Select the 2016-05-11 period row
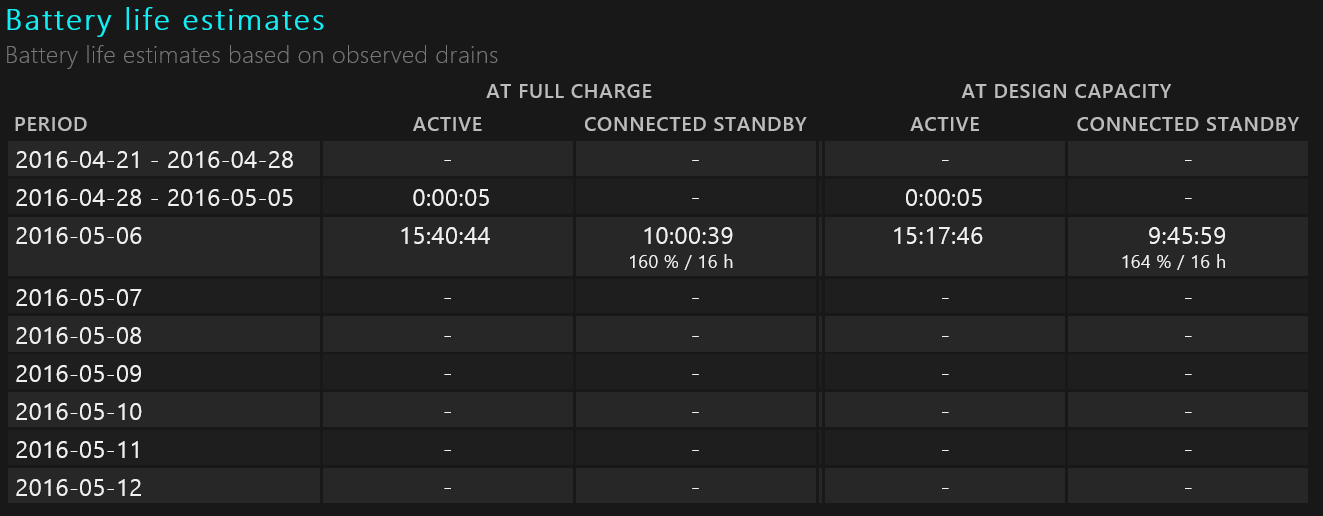The width and height of the screenshot is (1323, 516). point(658,450)
